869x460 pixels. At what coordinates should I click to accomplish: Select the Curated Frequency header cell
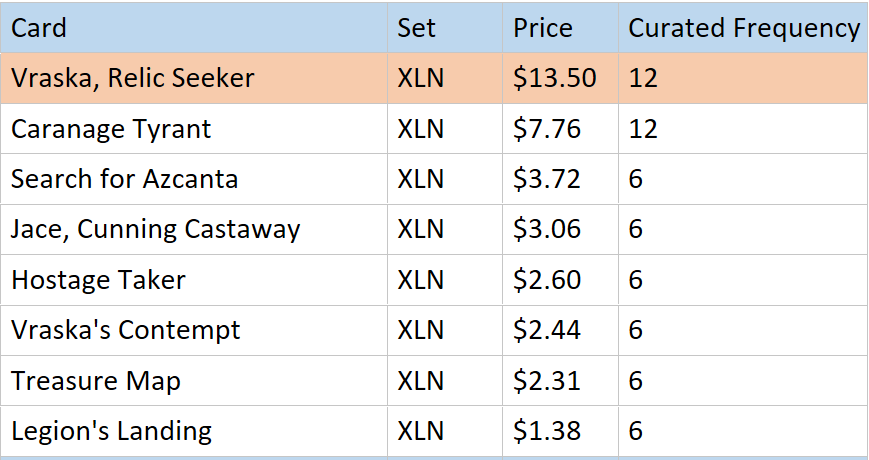[743, 28]
